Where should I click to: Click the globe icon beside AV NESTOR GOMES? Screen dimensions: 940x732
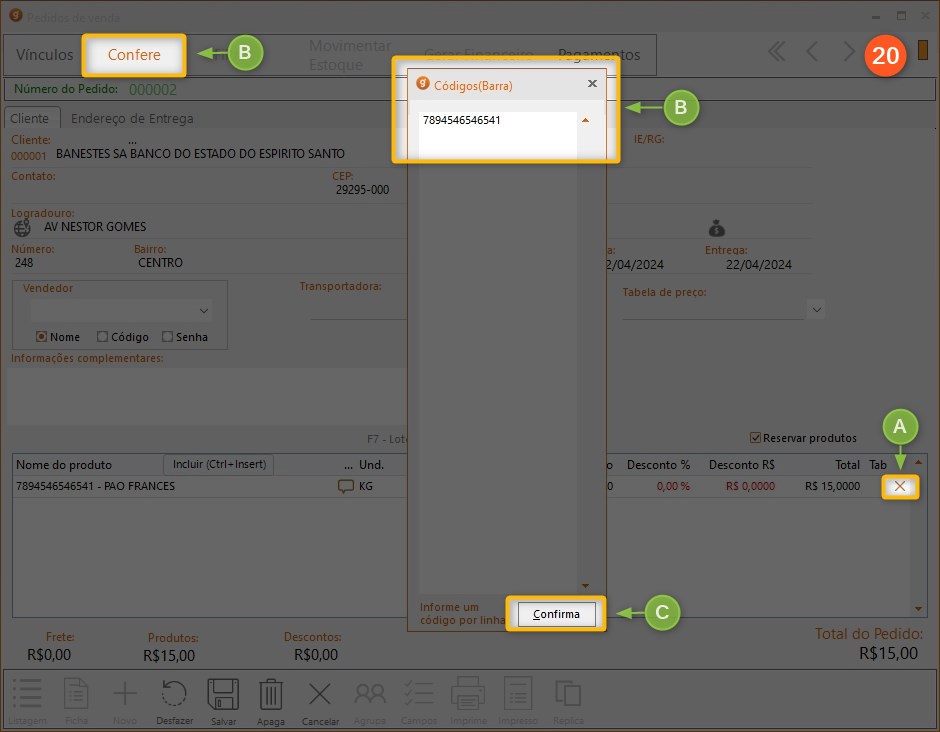[22, 227]
